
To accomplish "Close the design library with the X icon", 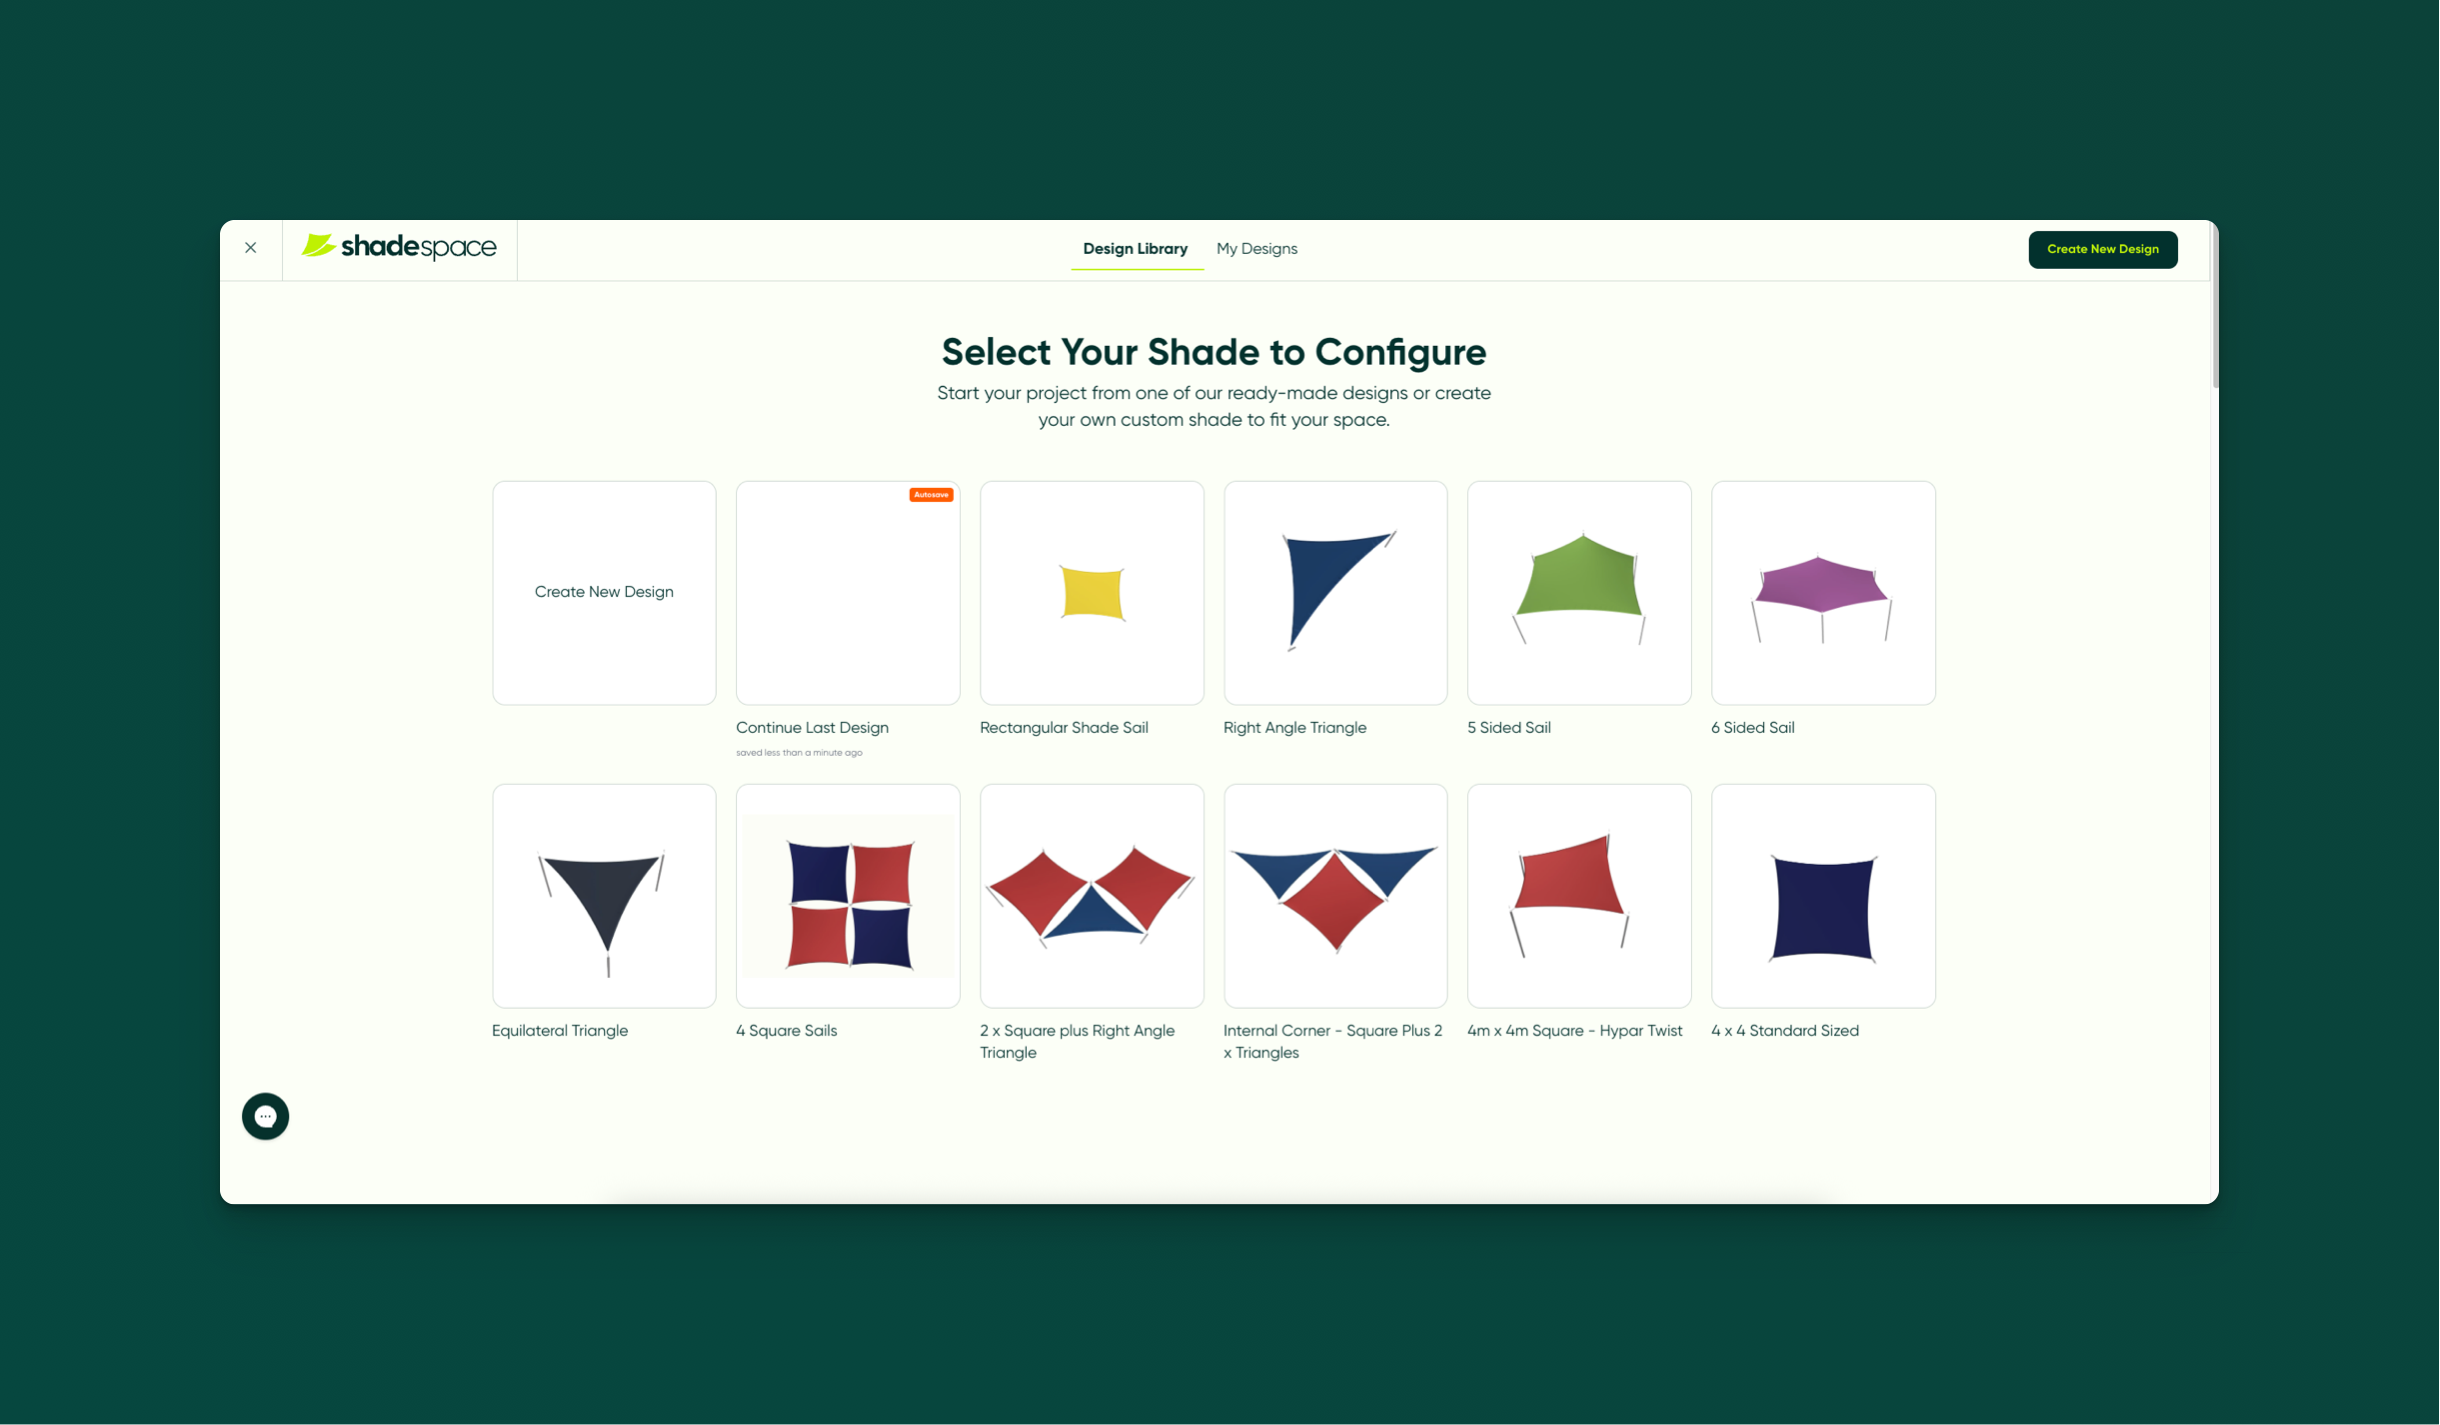I will pos(251,248).
